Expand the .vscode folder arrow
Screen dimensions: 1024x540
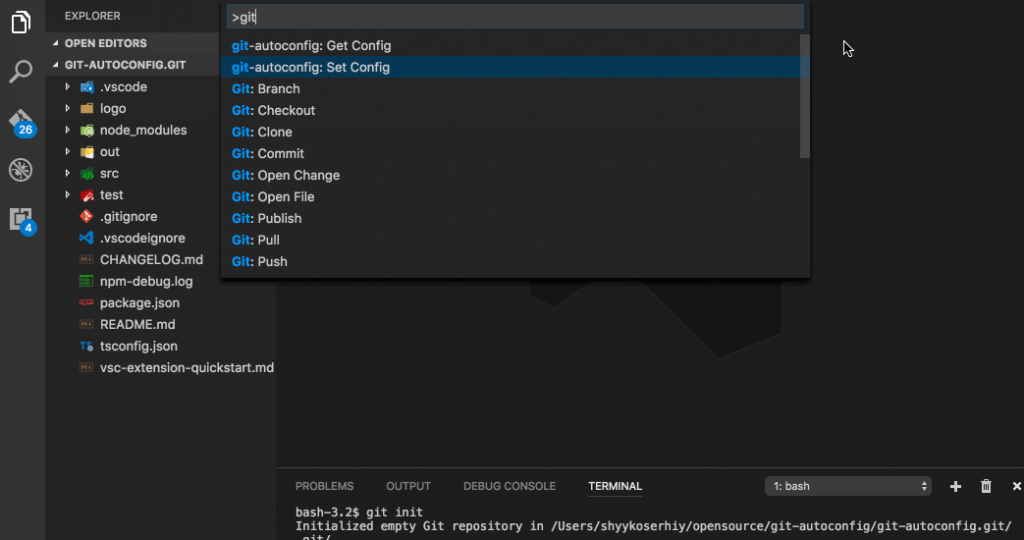[67, 87]
